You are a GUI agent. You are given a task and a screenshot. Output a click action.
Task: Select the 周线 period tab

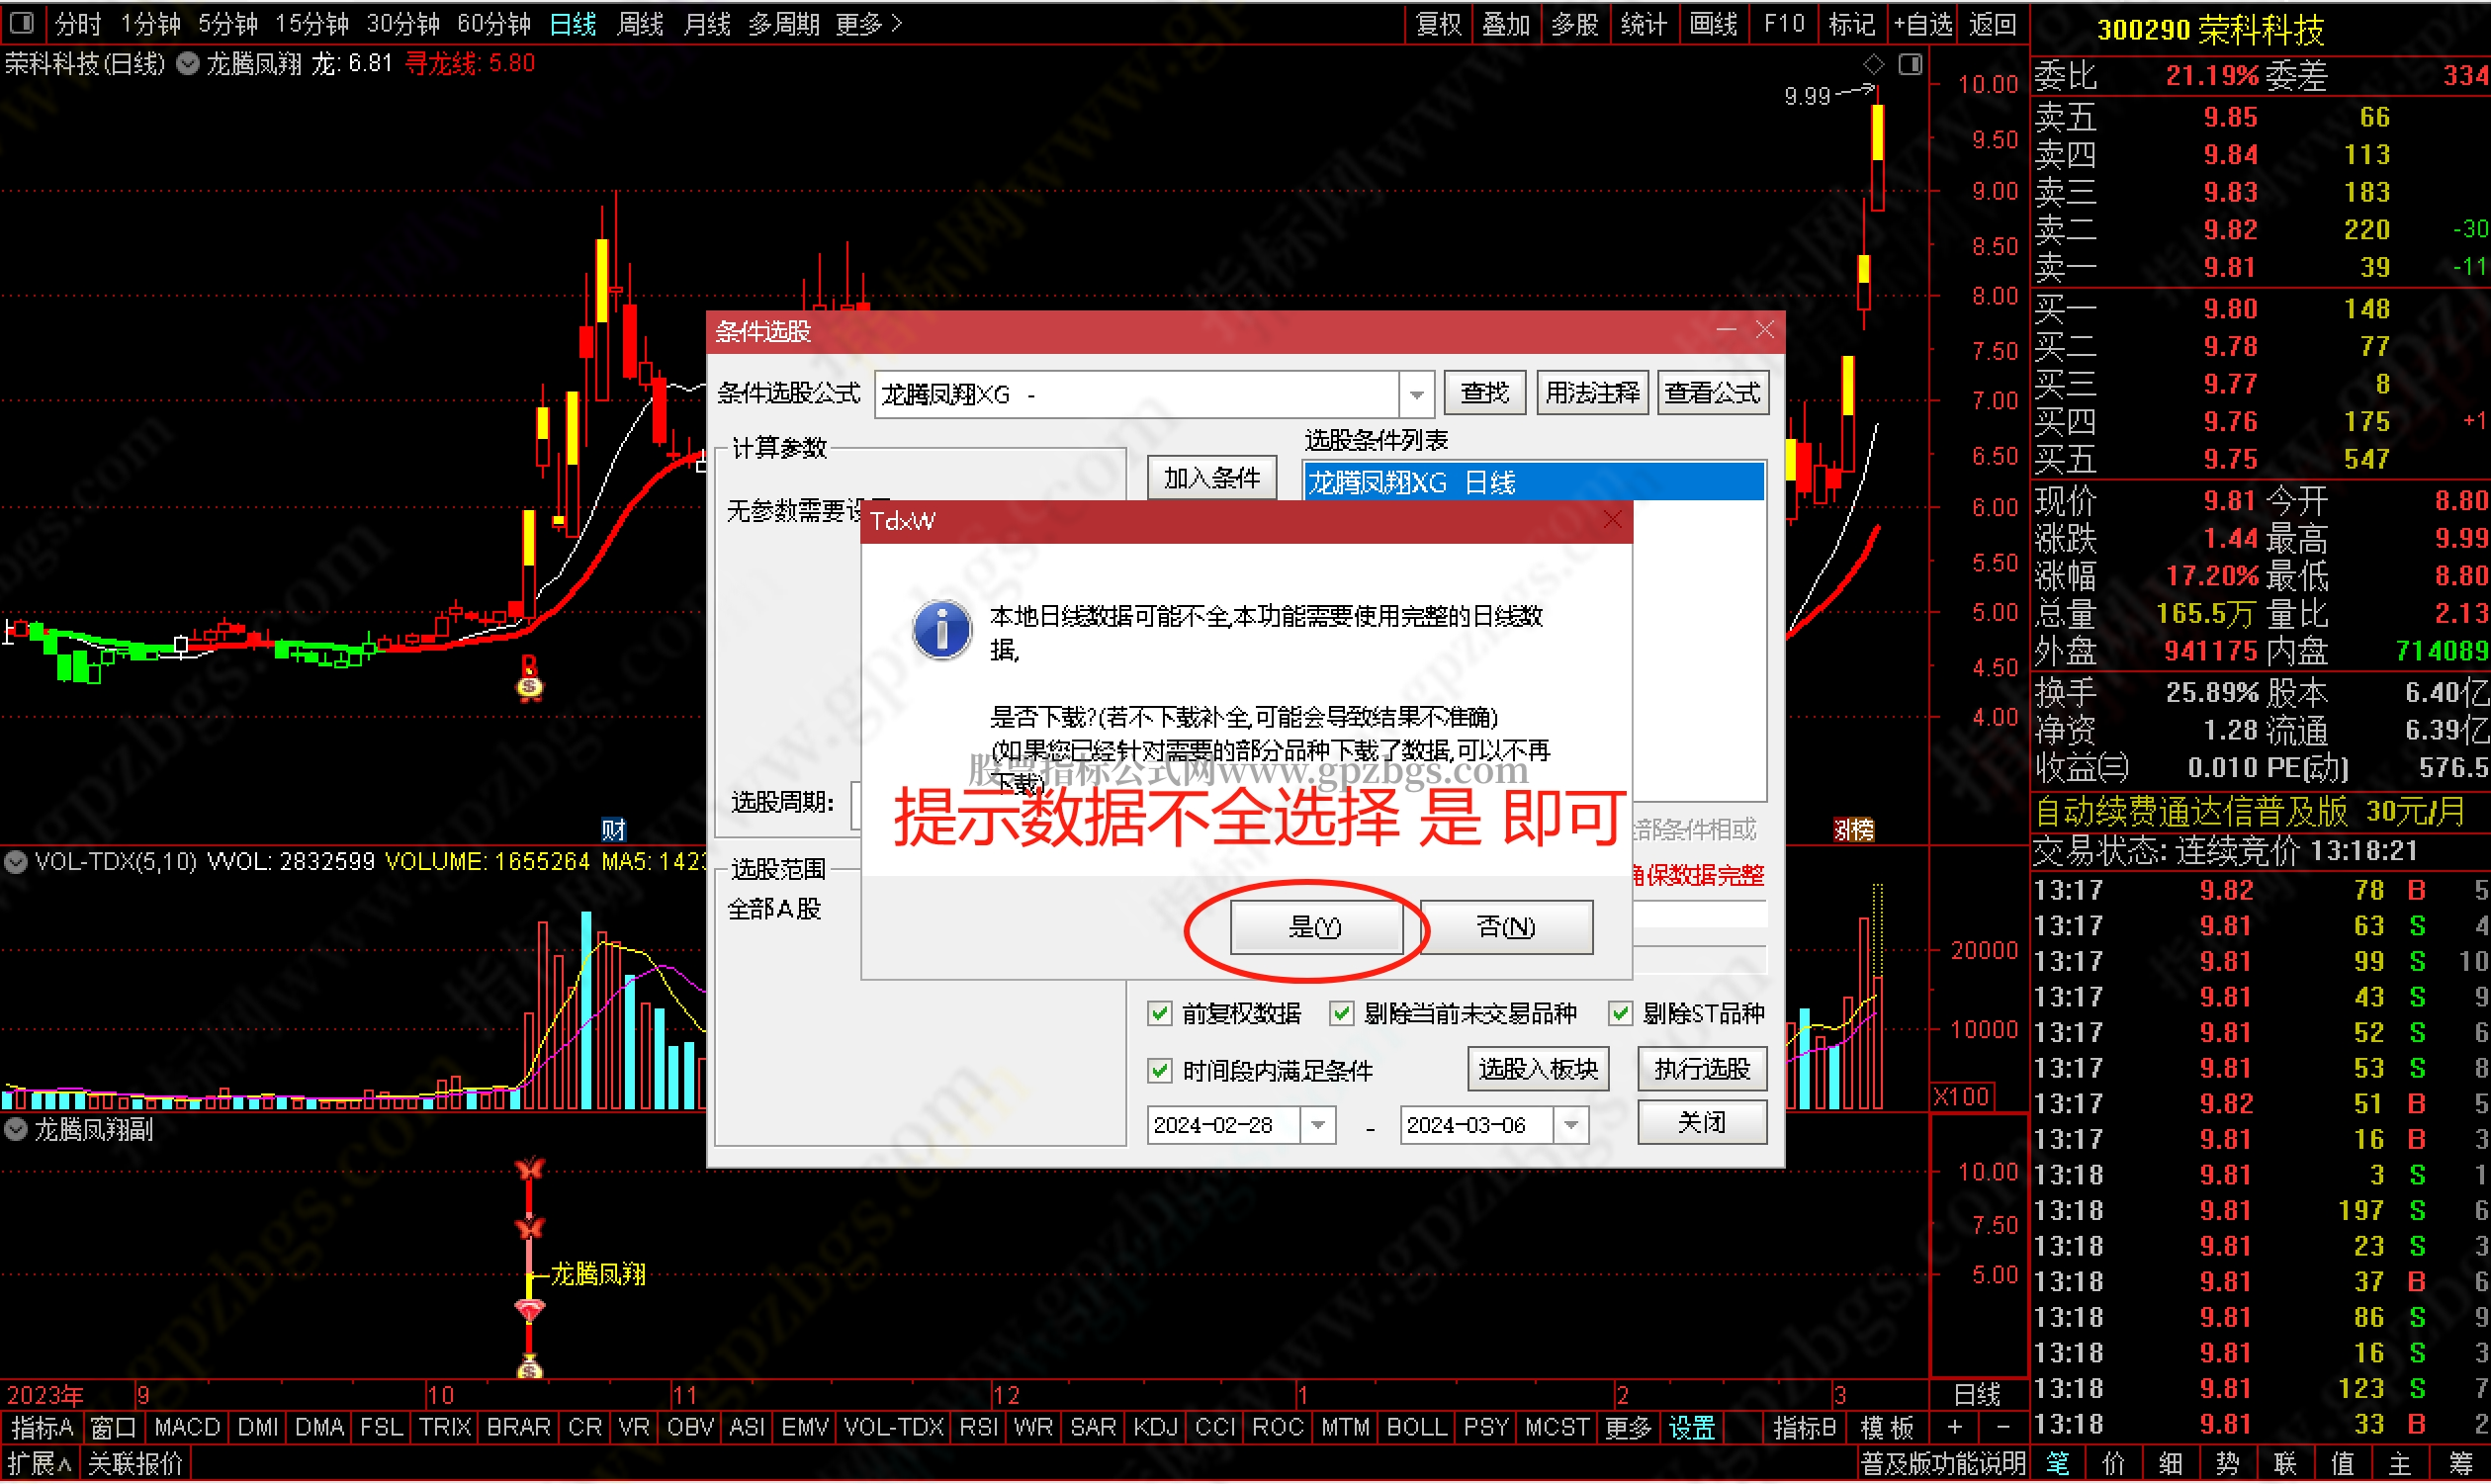pyautogui.click(x=640, y=23)
